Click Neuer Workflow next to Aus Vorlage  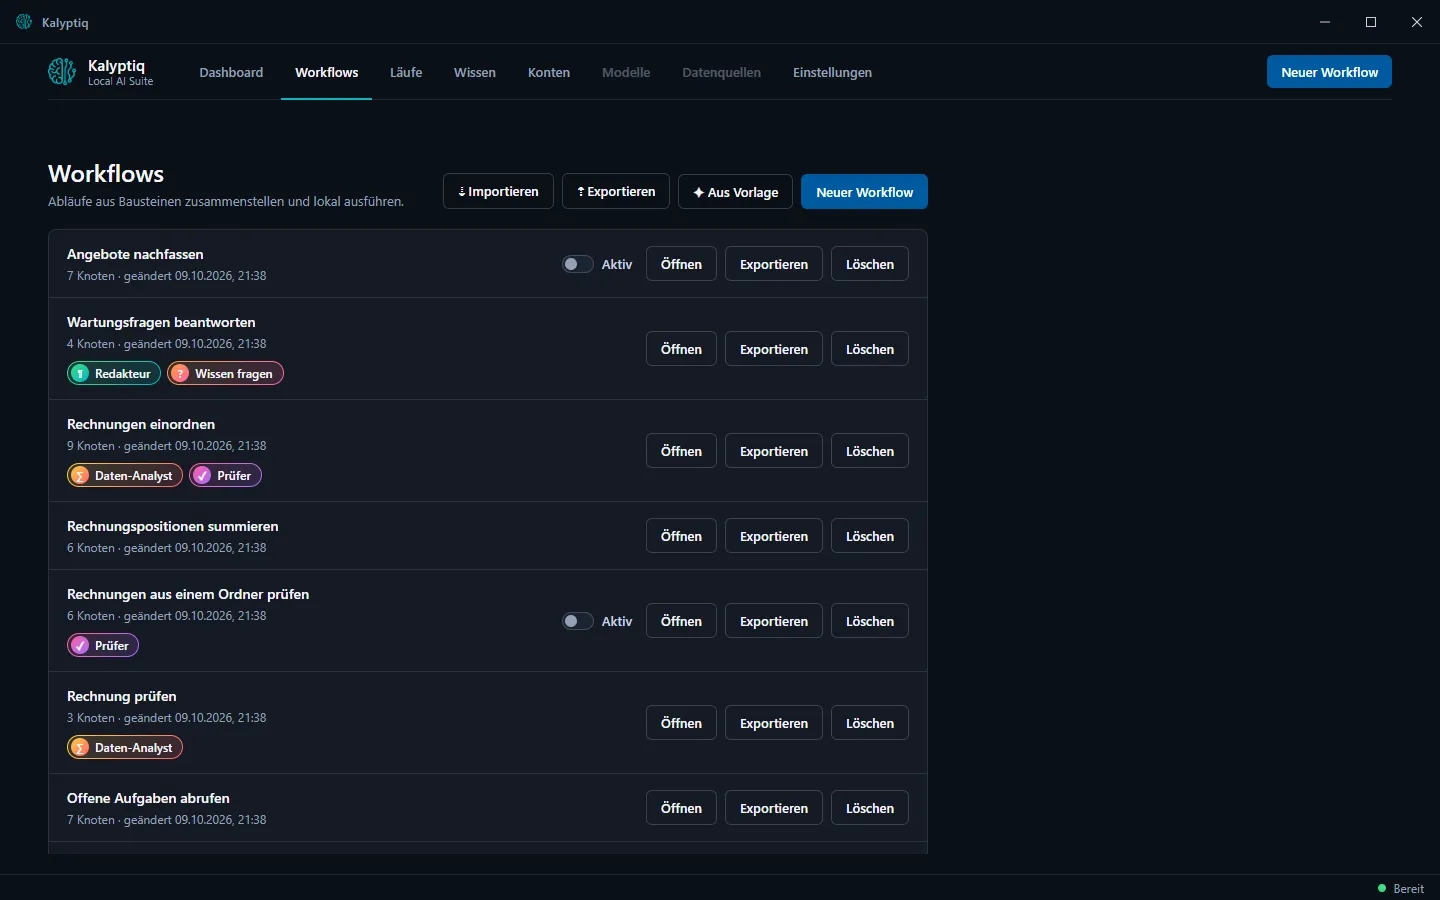[864, 192]
